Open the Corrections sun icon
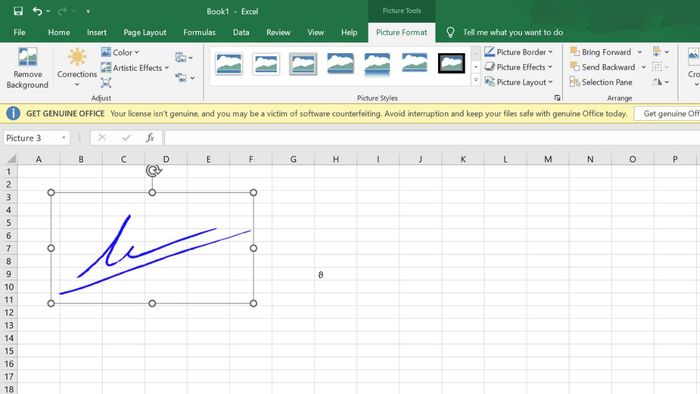The width and height of the screenshot is (700, 394). tap(77, 57)
